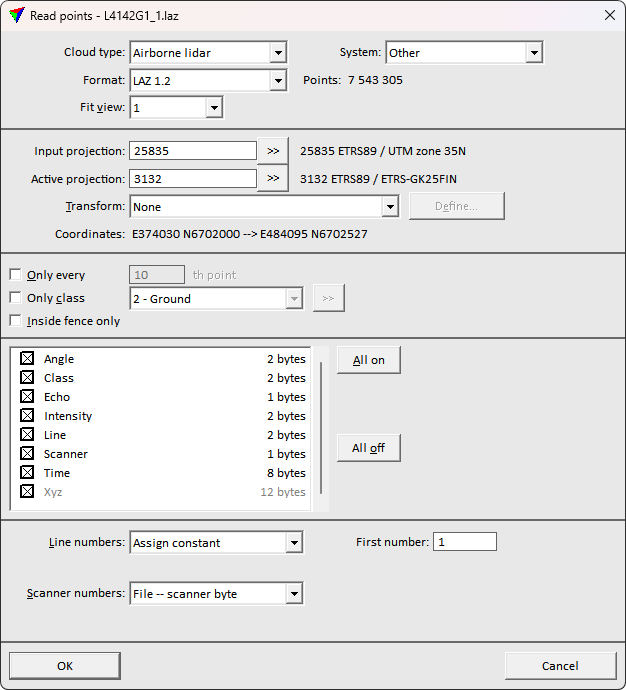Screen dimensions: 626x690
Task: Browse active projection with >> button
Action: (x=273, y=178)
